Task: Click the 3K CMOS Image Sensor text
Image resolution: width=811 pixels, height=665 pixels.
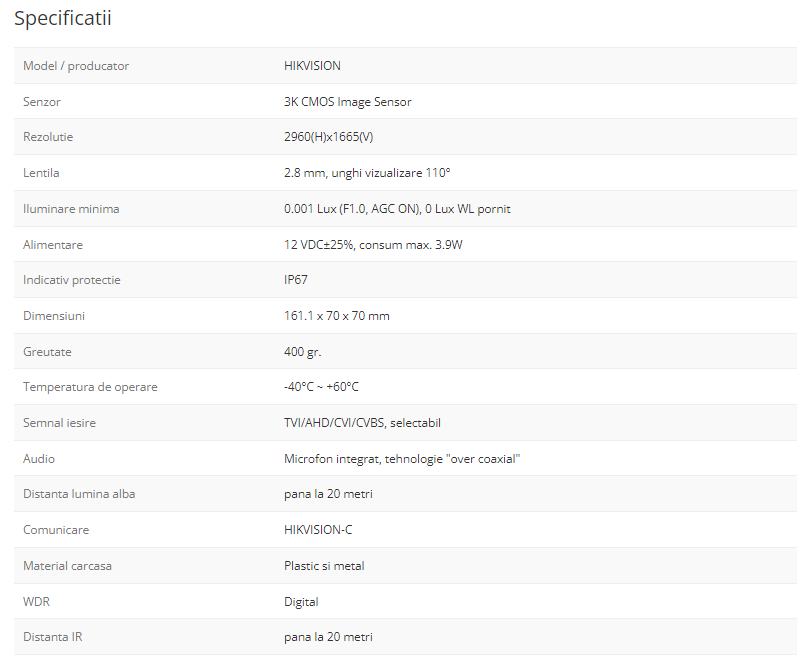Action: click(347, 102)
